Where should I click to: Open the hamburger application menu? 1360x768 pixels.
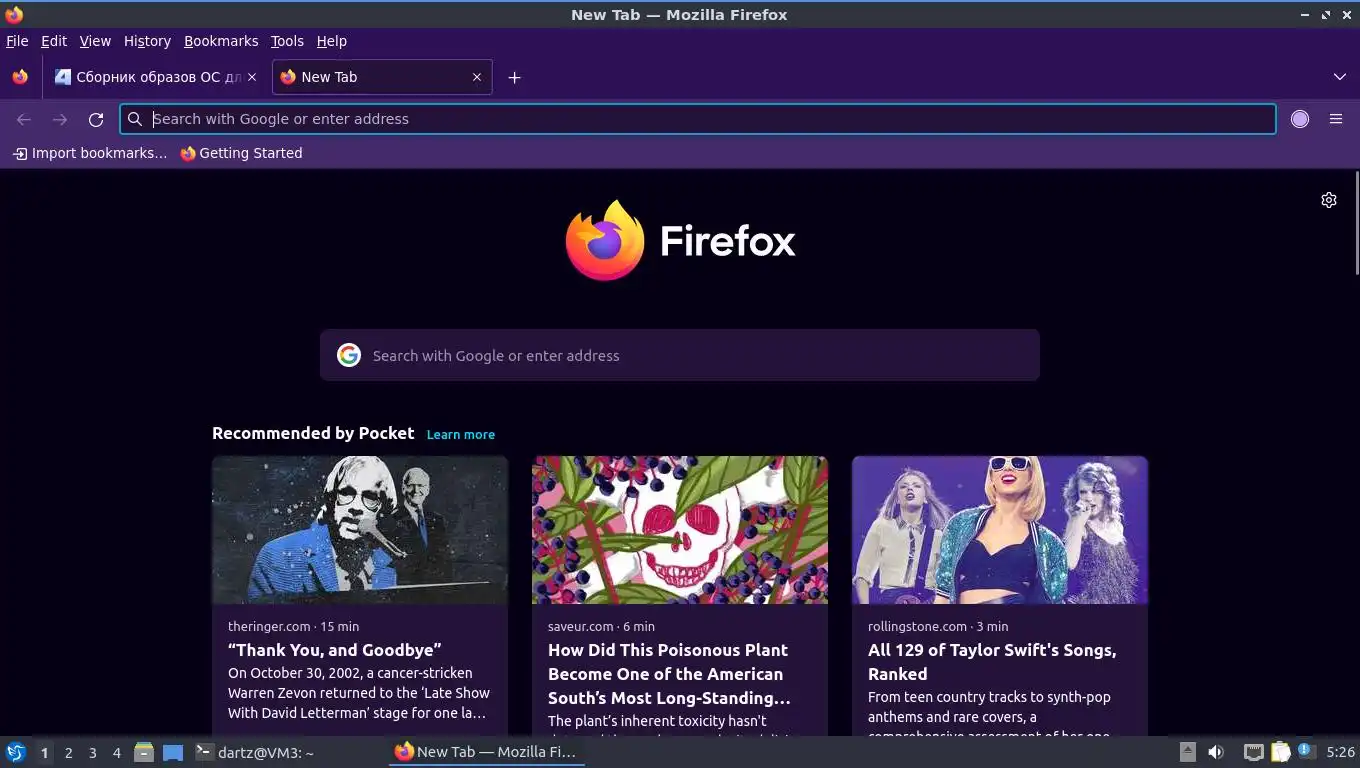coord(1336,119)
